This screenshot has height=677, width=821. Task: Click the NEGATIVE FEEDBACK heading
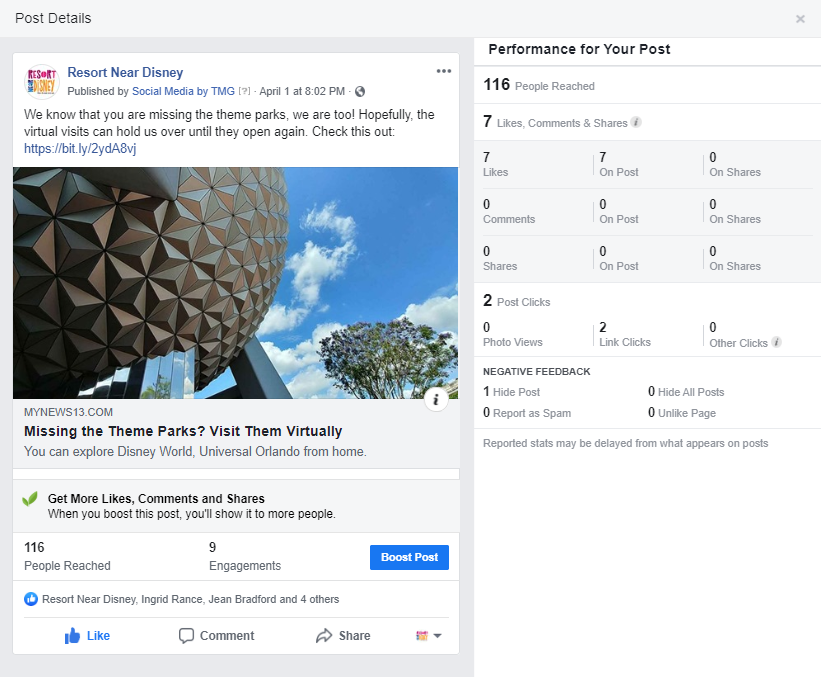coord(537,371)
